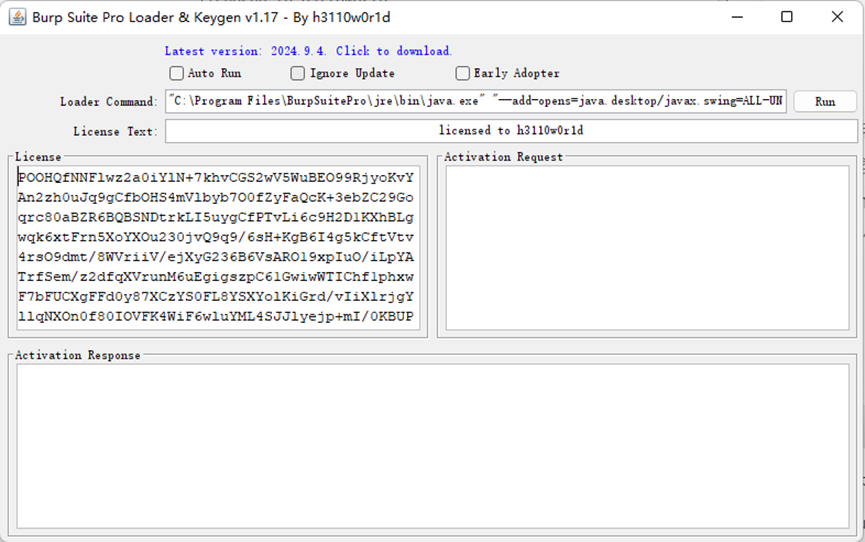
Task: Click the license line starting with F7bFUCXgFFd0
Action: pyautogui.click(x=216, y=297)
